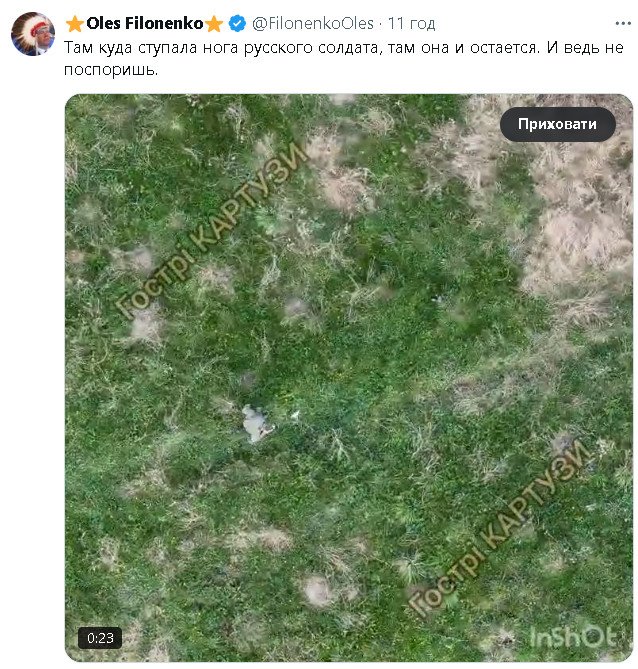Click the white object in the grass
This screenshot has width=638, height=669.
pyautogui.click(x=256, y=423)
